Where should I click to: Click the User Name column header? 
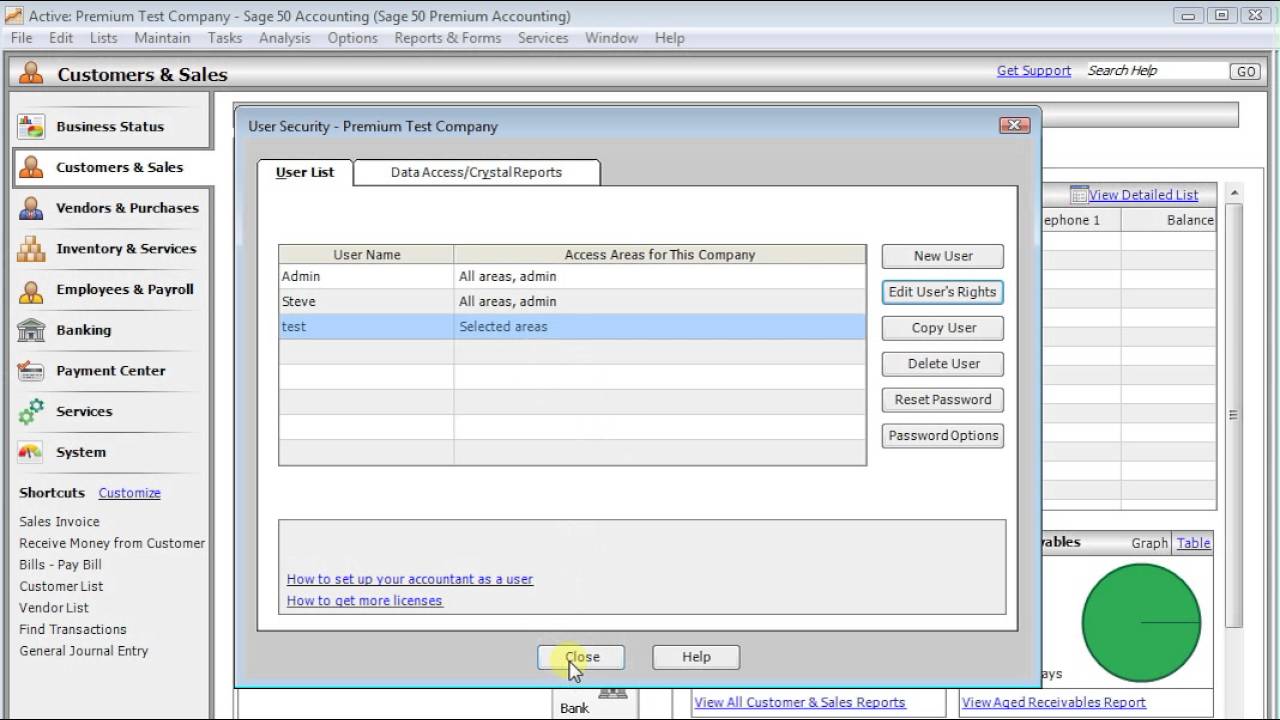tap(366, 255)
